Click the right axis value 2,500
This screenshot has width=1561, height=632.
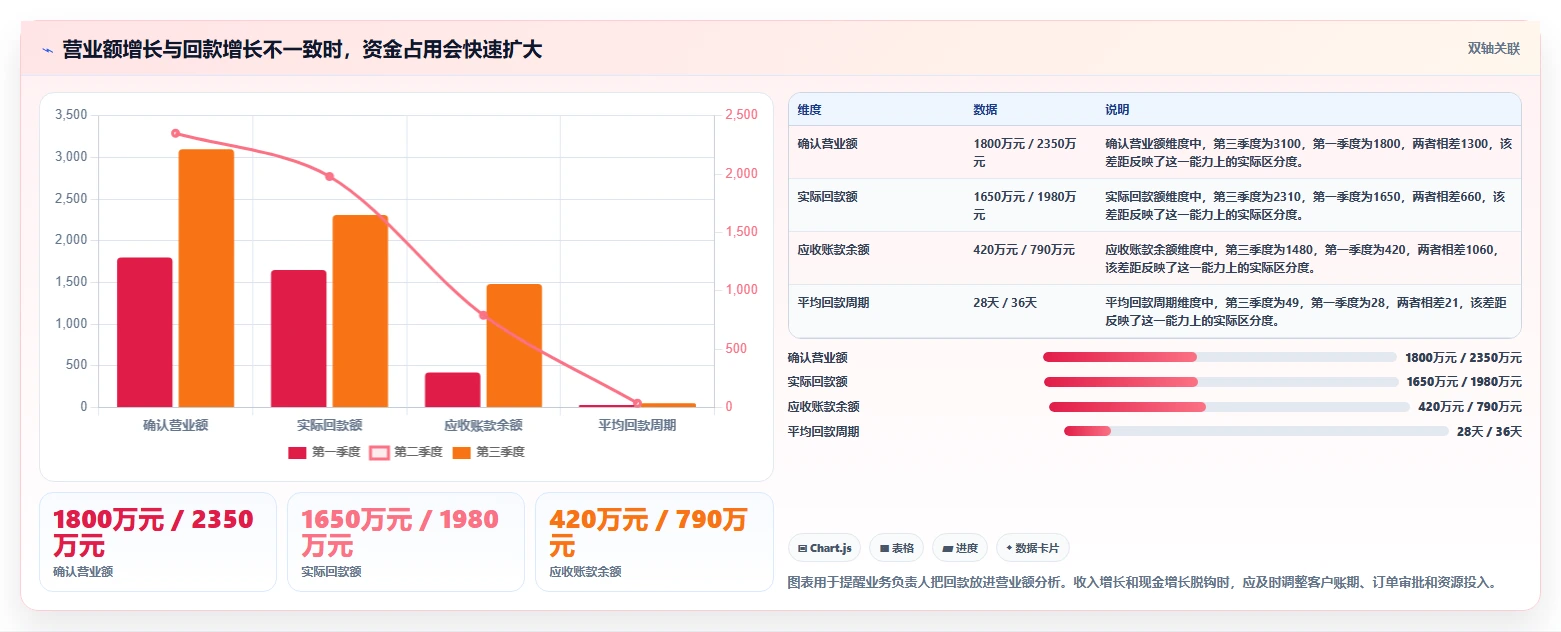coord(741,115)
